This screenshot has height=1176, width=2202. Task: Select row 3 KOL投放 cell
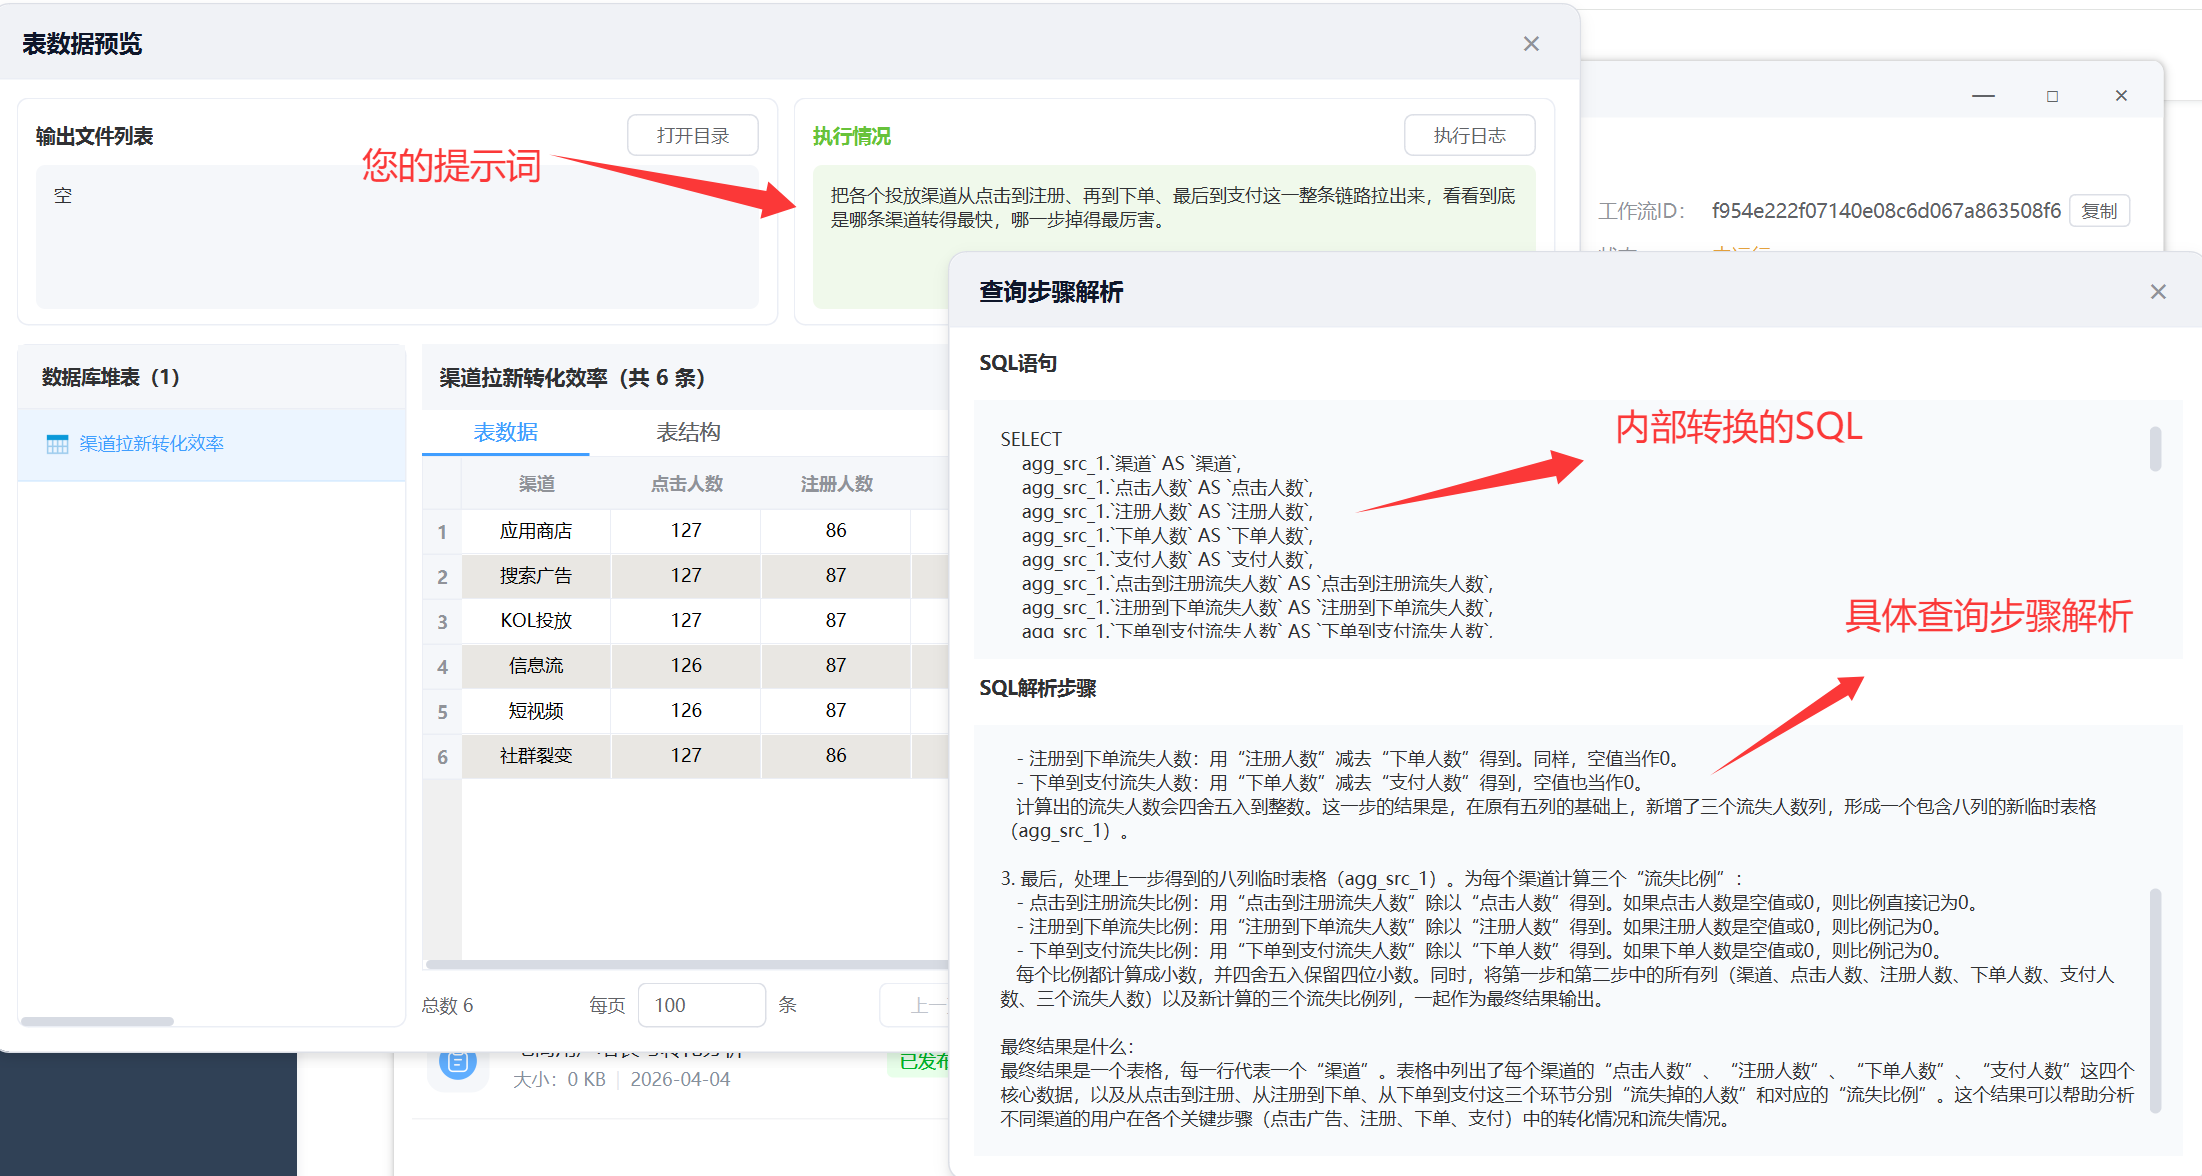pos(536,621)
